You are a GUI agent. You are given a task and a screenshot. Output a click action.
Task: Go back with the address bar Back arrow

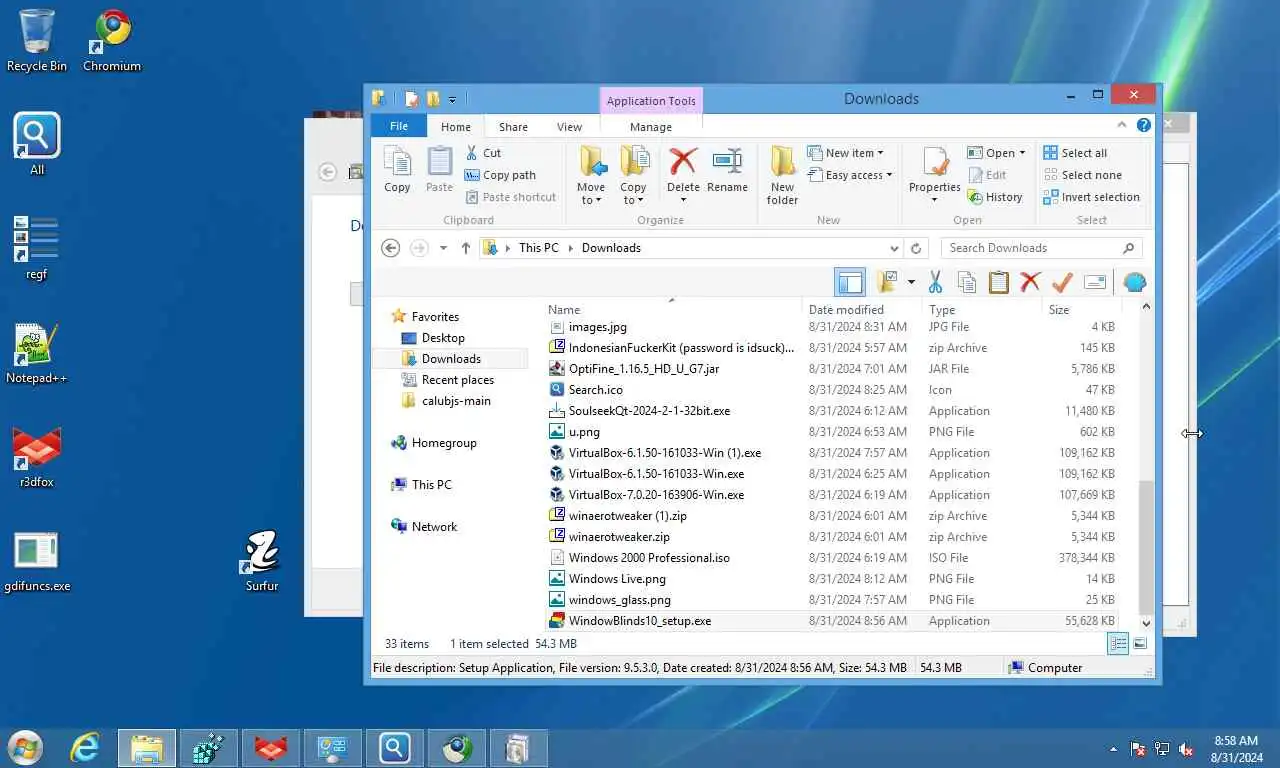391,248
